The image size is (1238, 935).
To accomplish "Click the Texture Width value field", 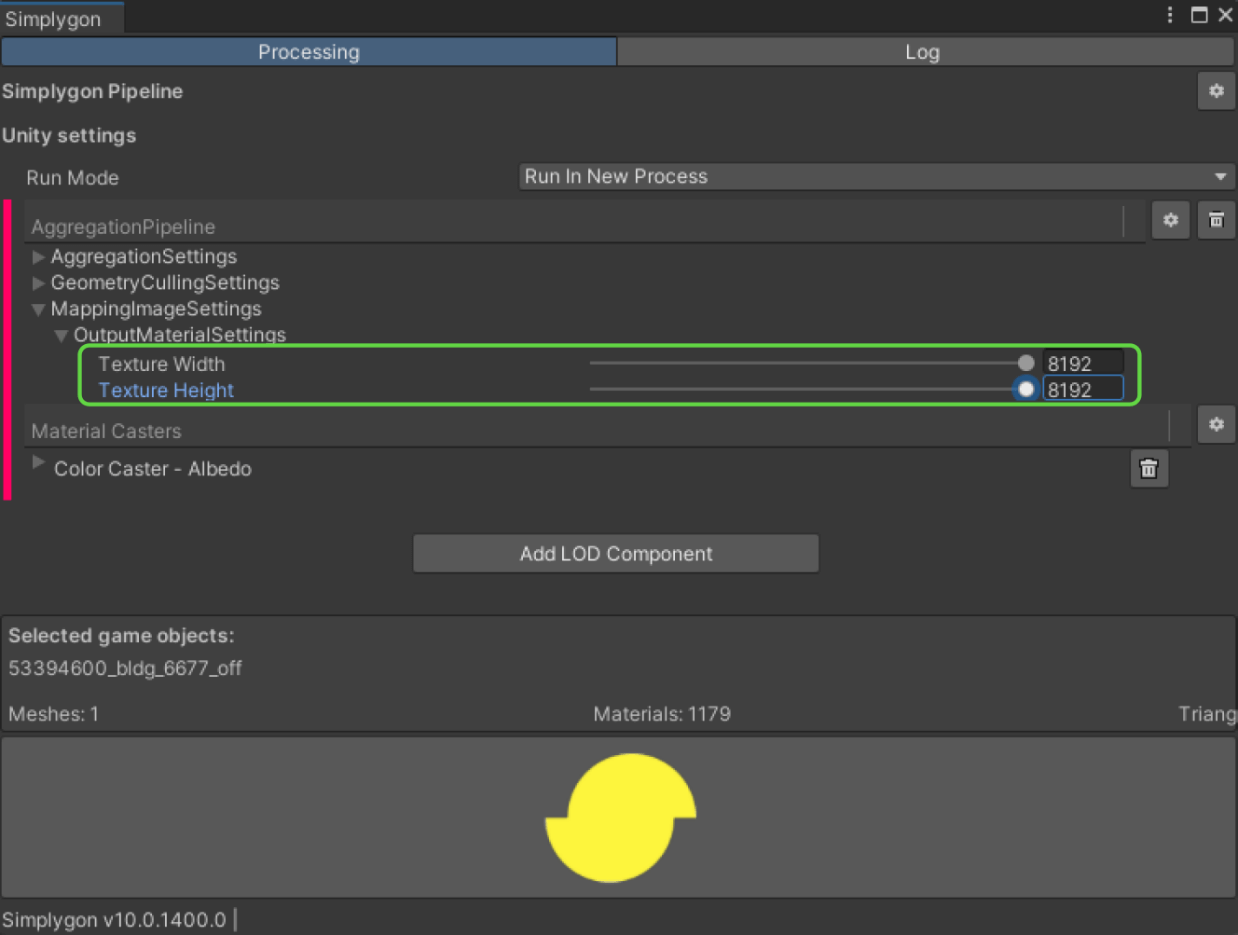I will click(1083, 364).
